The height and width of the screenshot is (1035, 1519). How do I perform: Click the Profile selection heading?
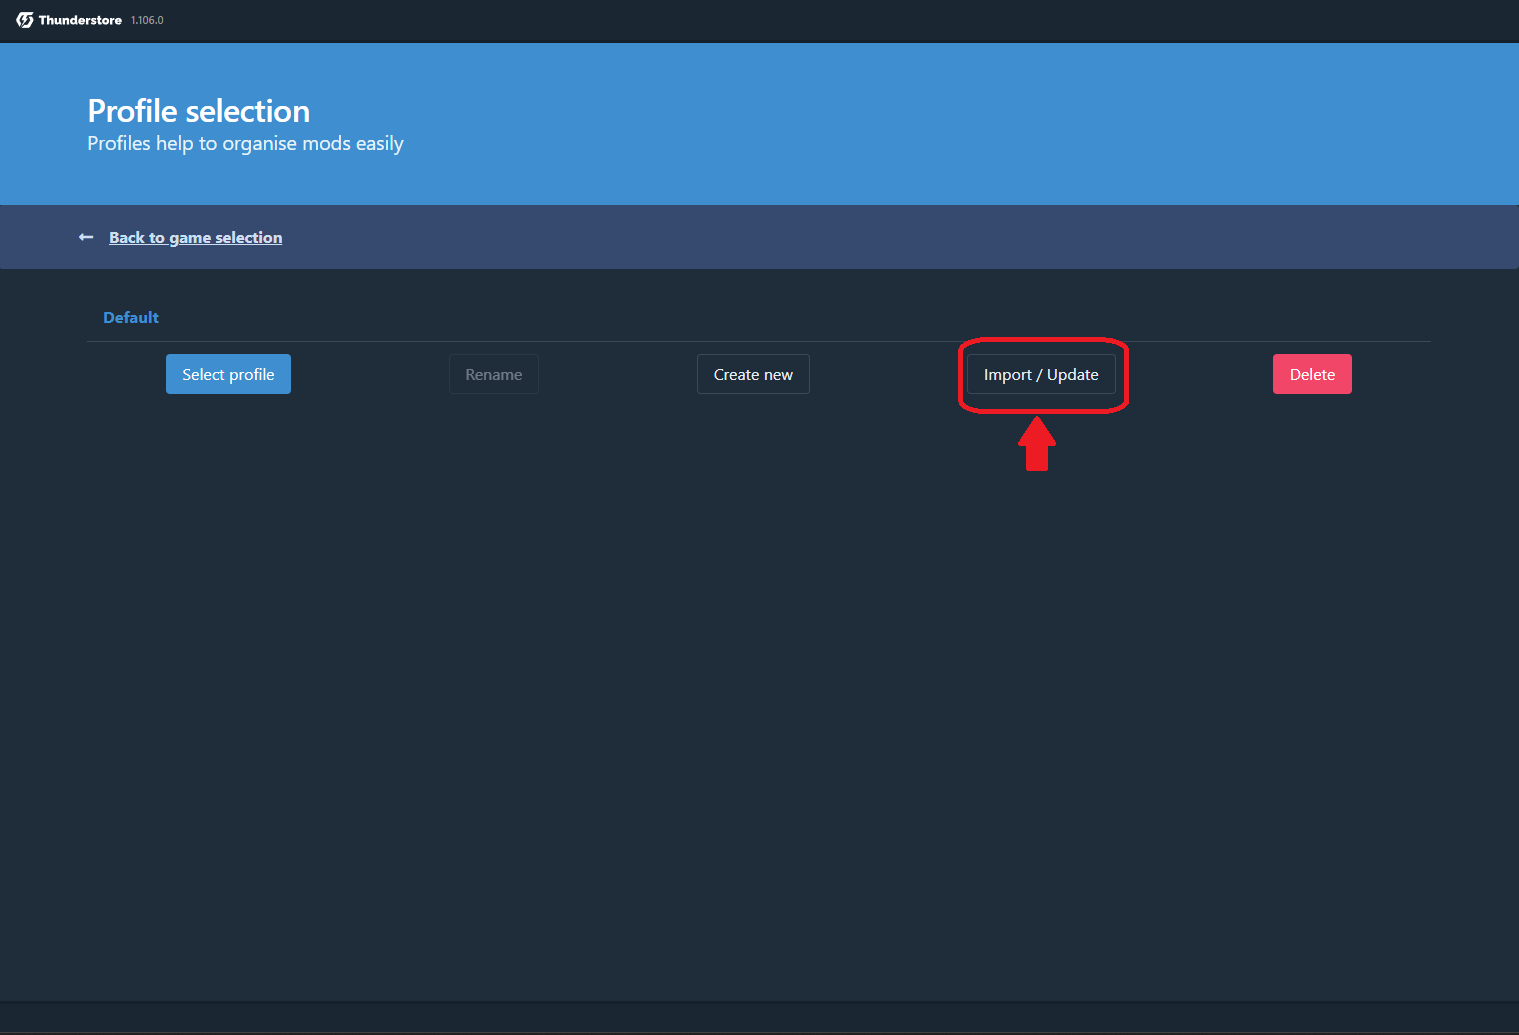pyautogui.click(x=198, y=111)
